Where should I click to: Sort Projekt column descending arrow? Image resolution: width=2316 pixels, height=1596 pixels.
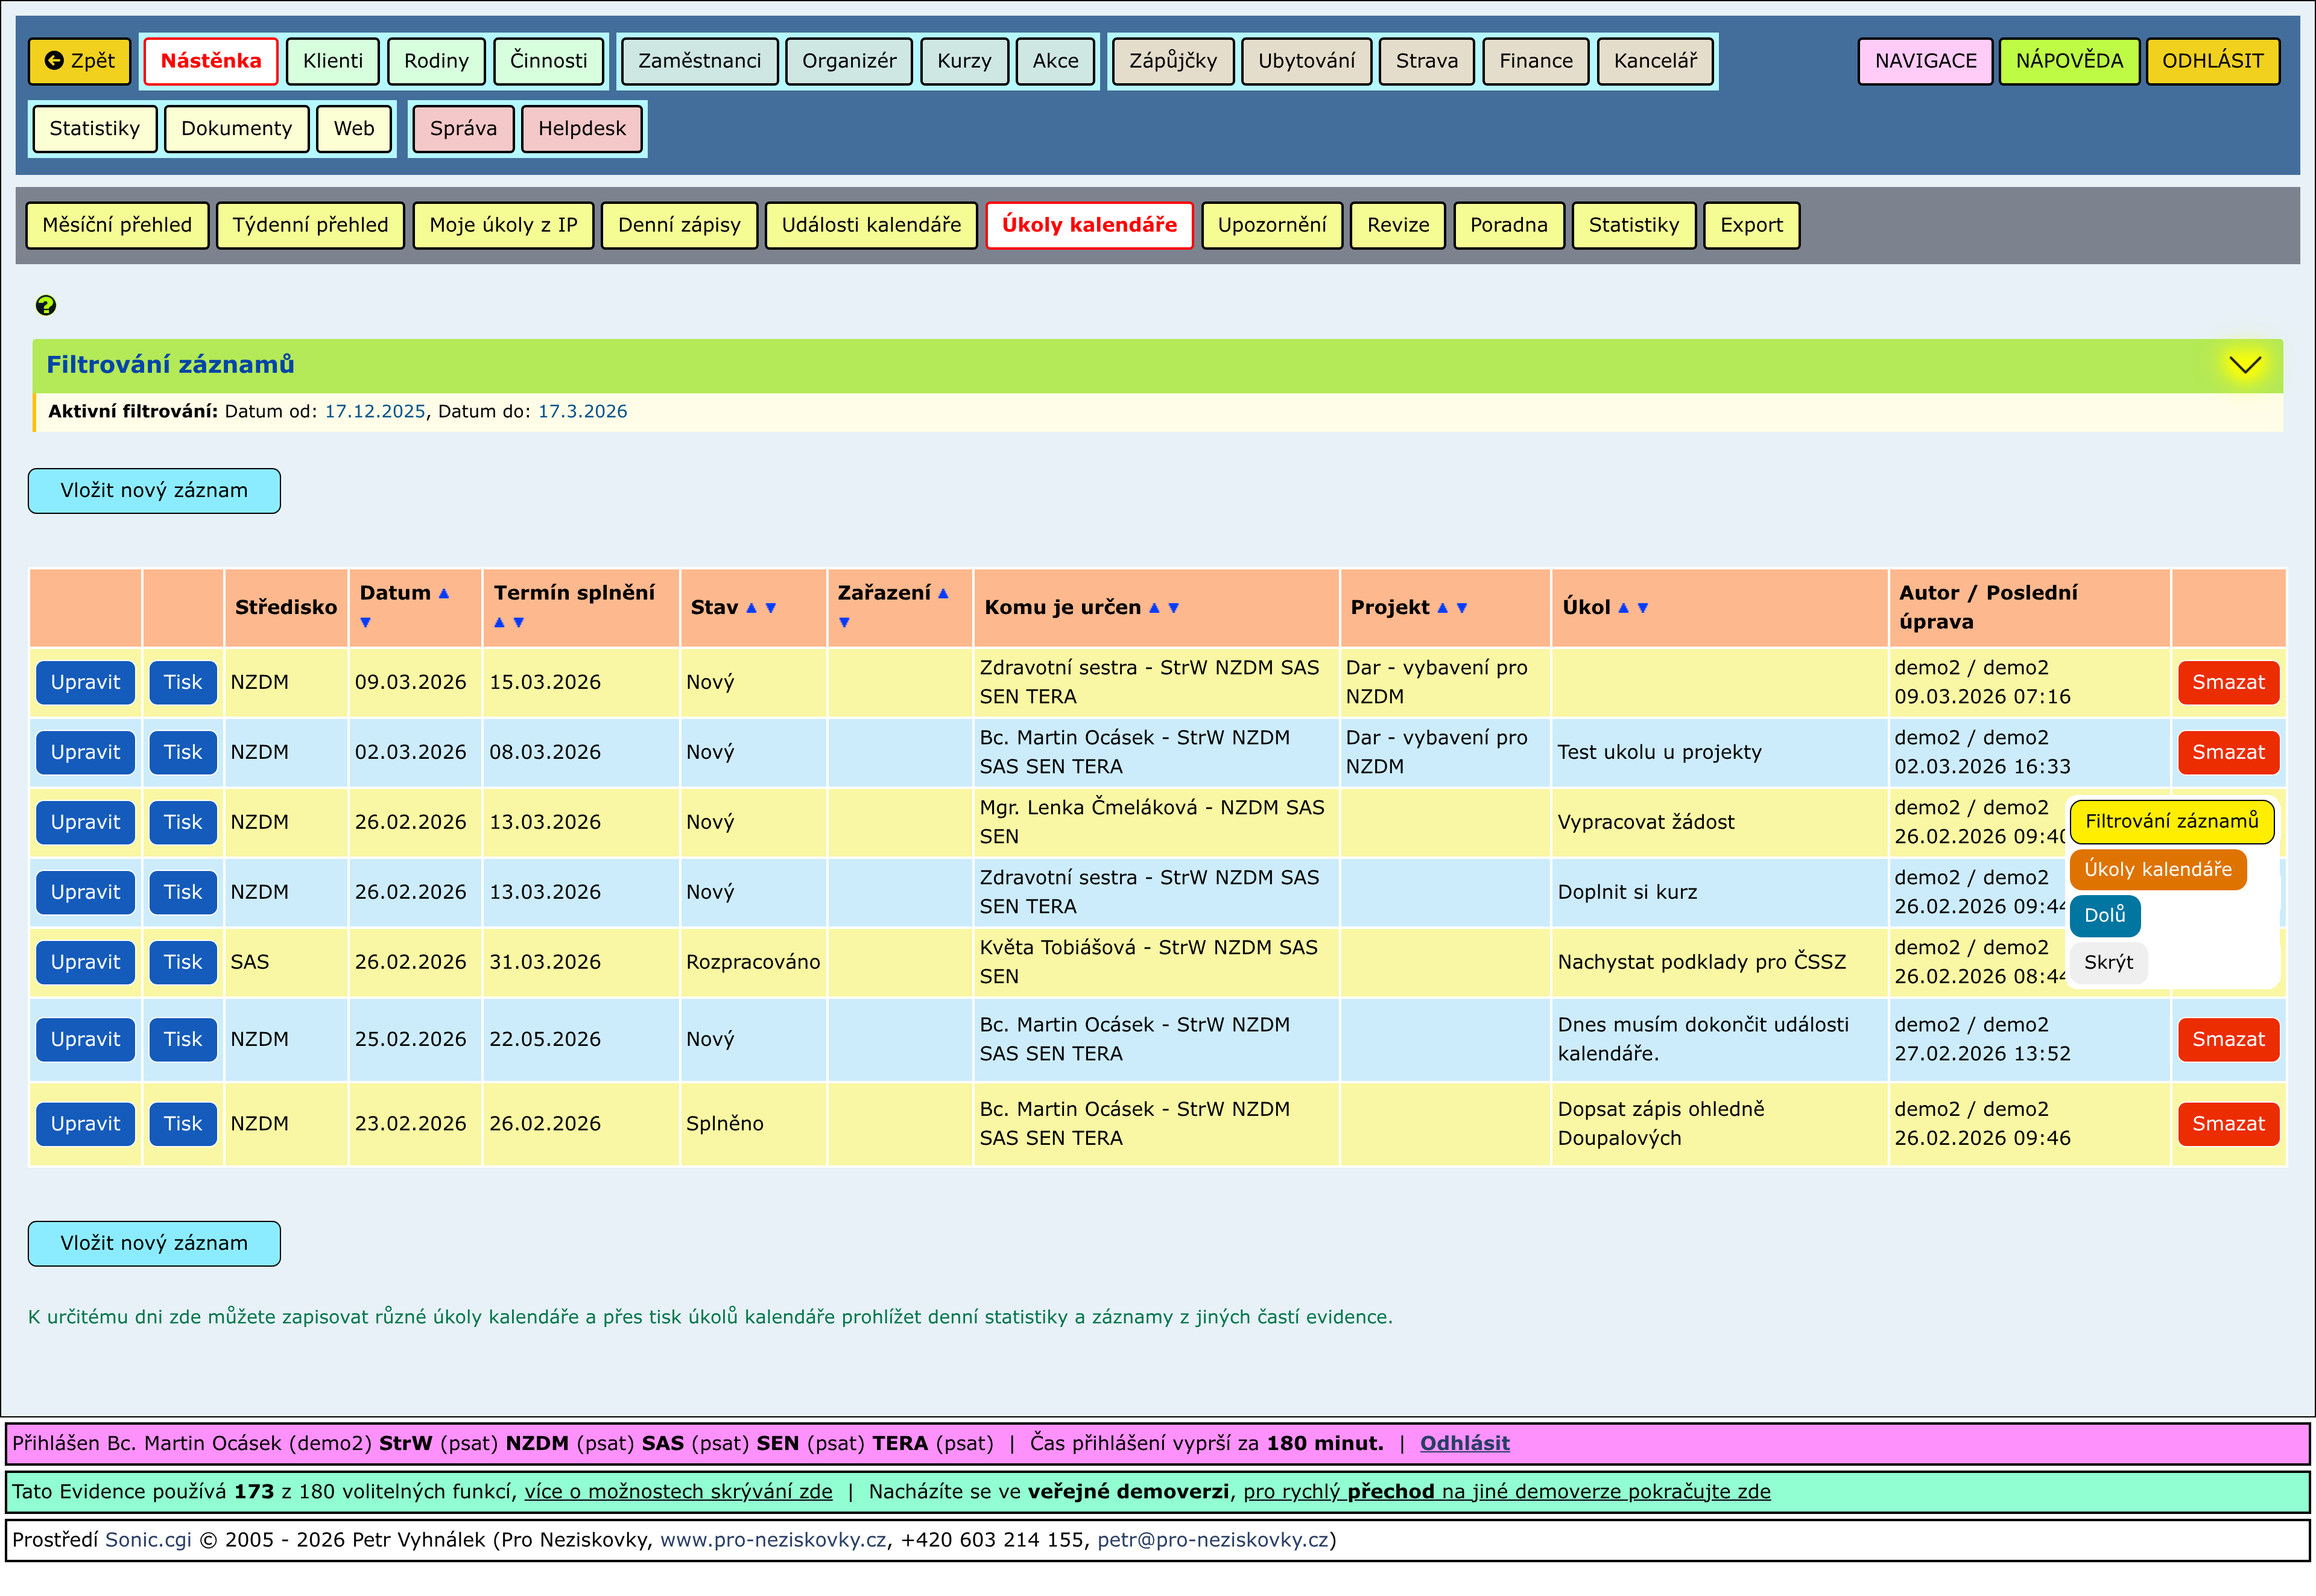(x=1462, y=608)
